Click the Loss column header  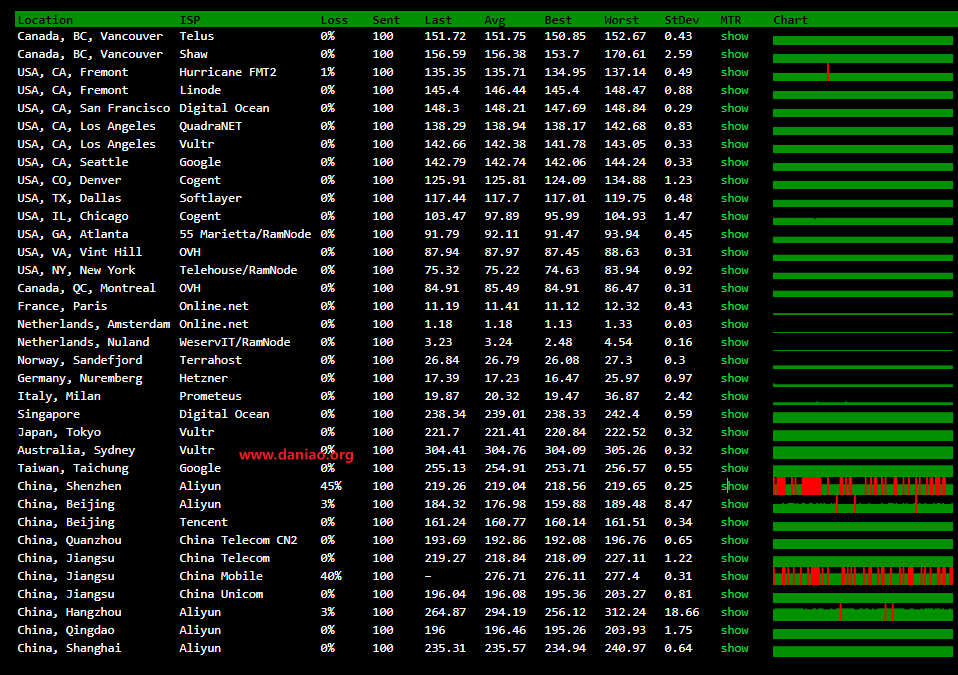click(x=334, y=20)
